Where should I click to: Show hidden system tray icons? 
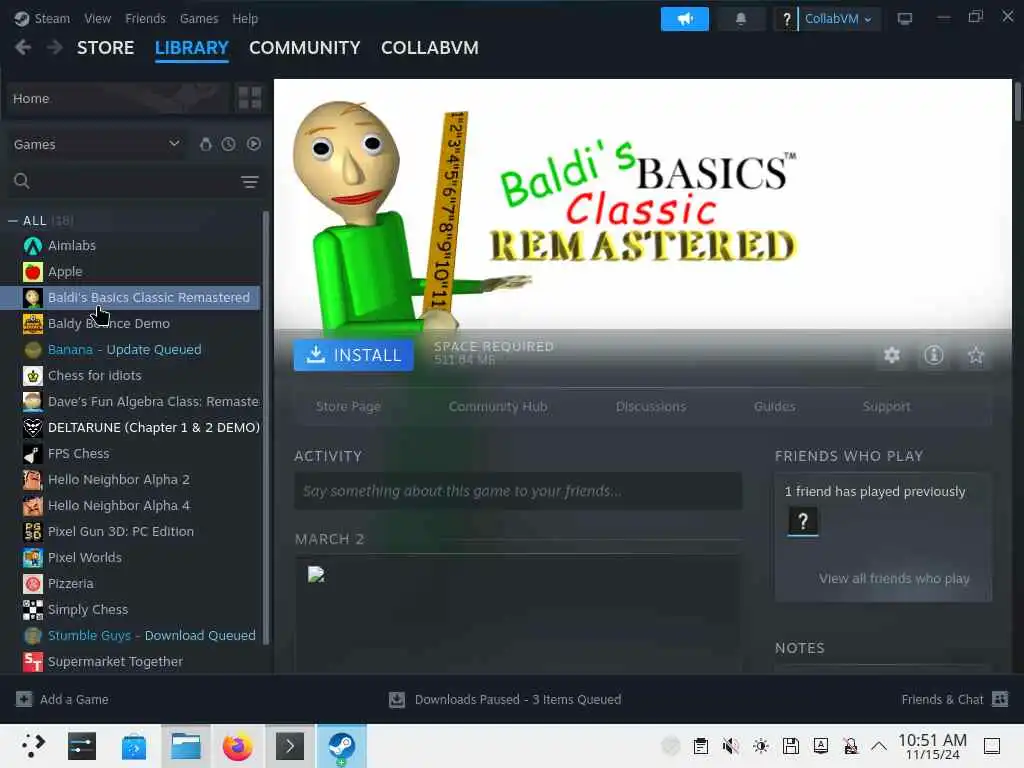coord(879,745)
